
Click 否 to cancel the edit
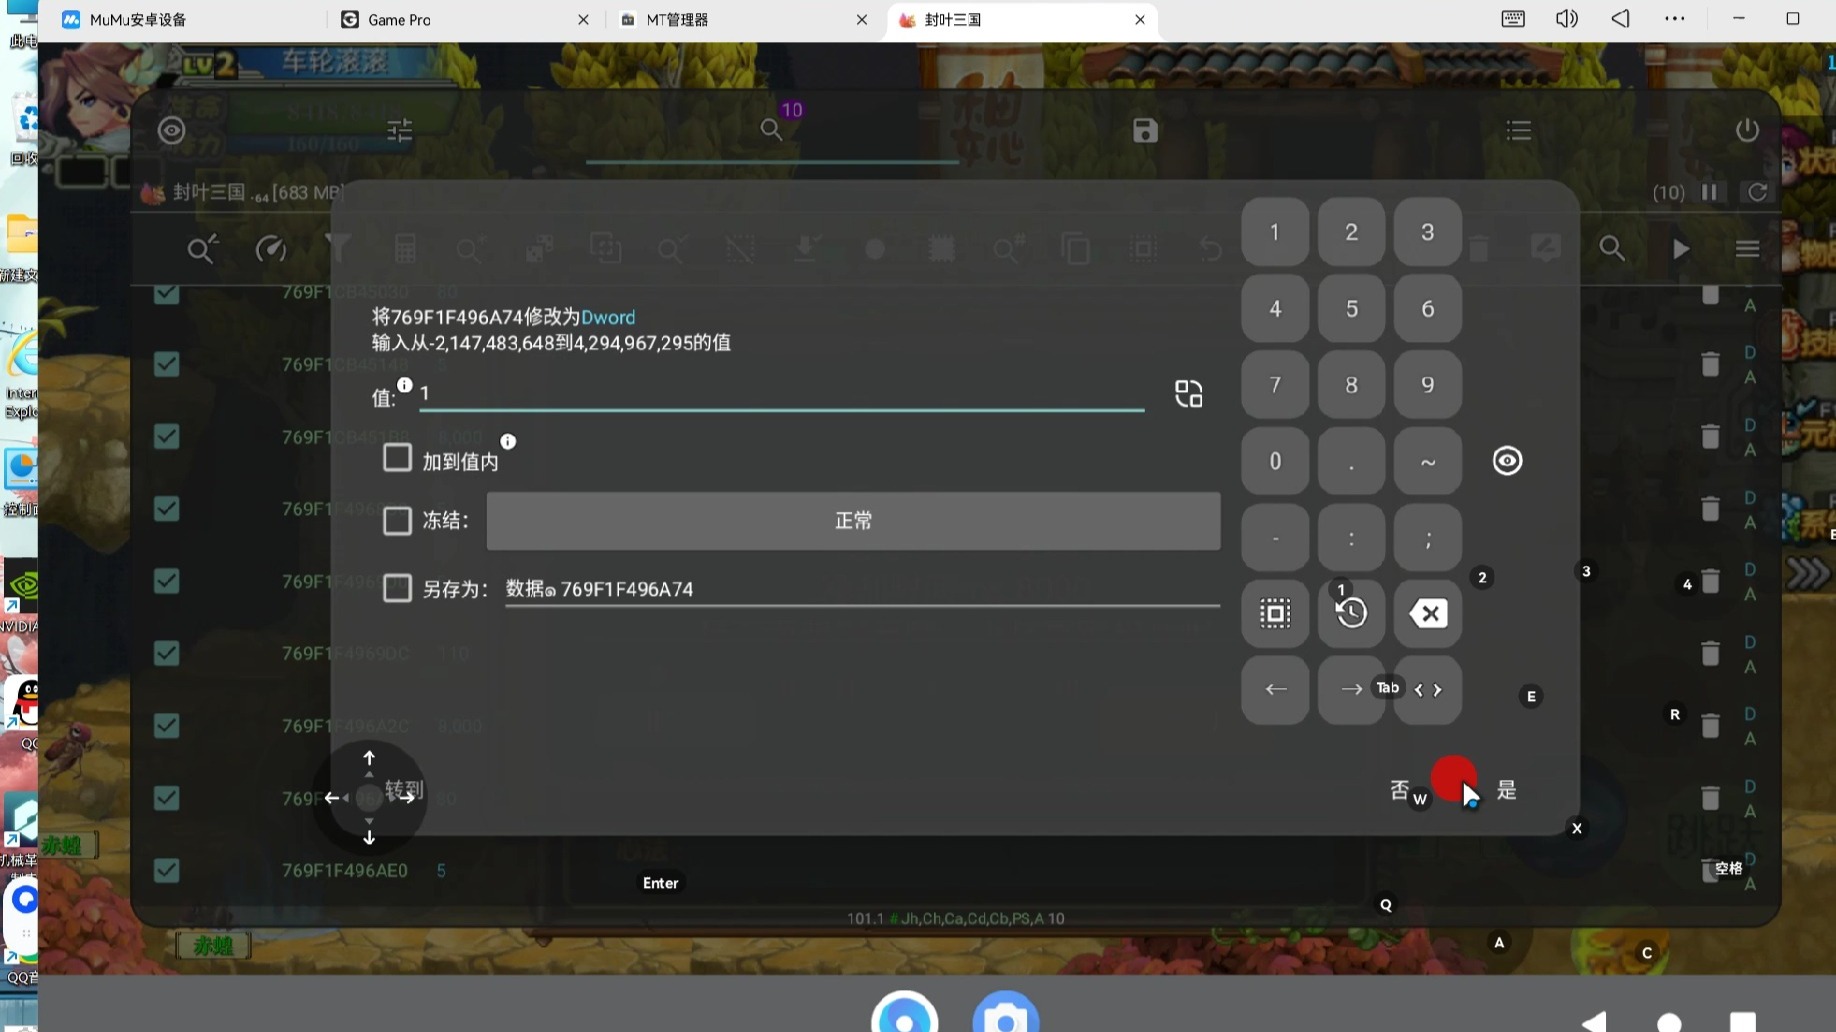(x=1400, y=790)
